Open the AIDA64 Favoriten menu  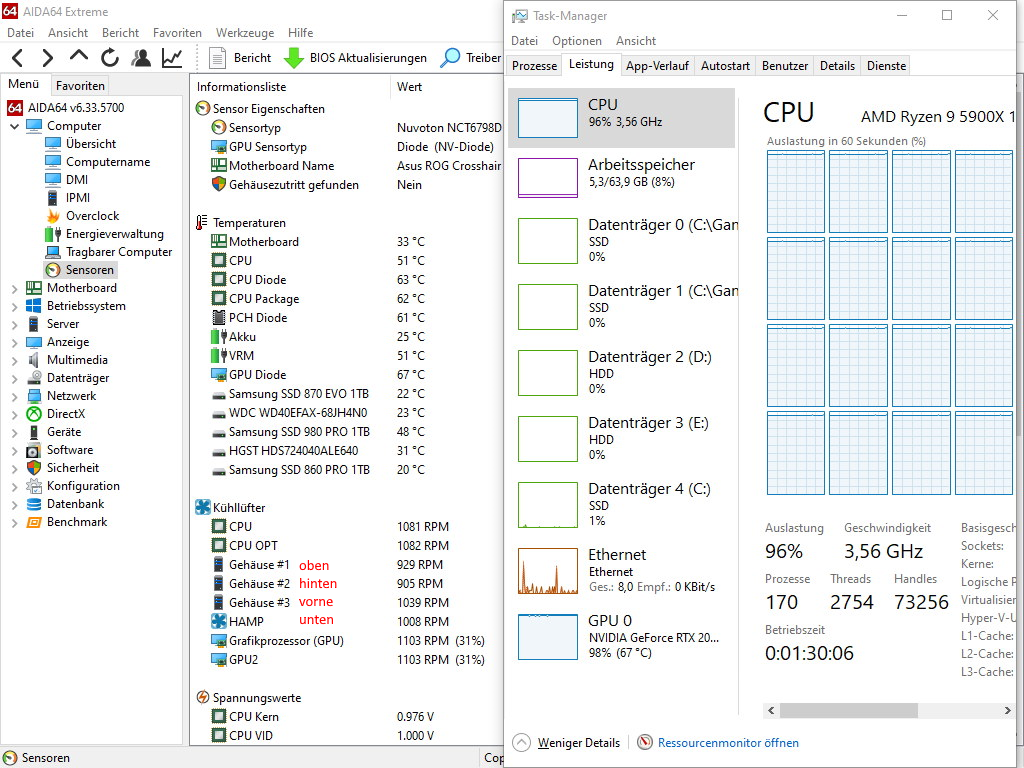click(x=177, y=33)
